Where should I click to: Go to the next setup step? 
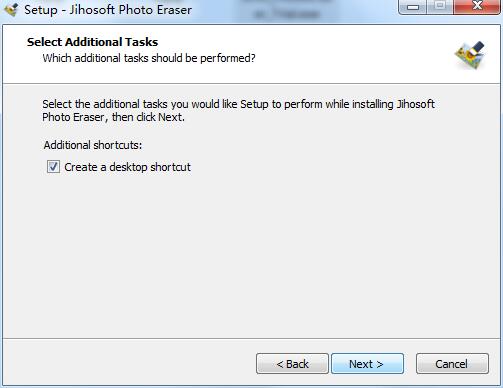(367, 364)
